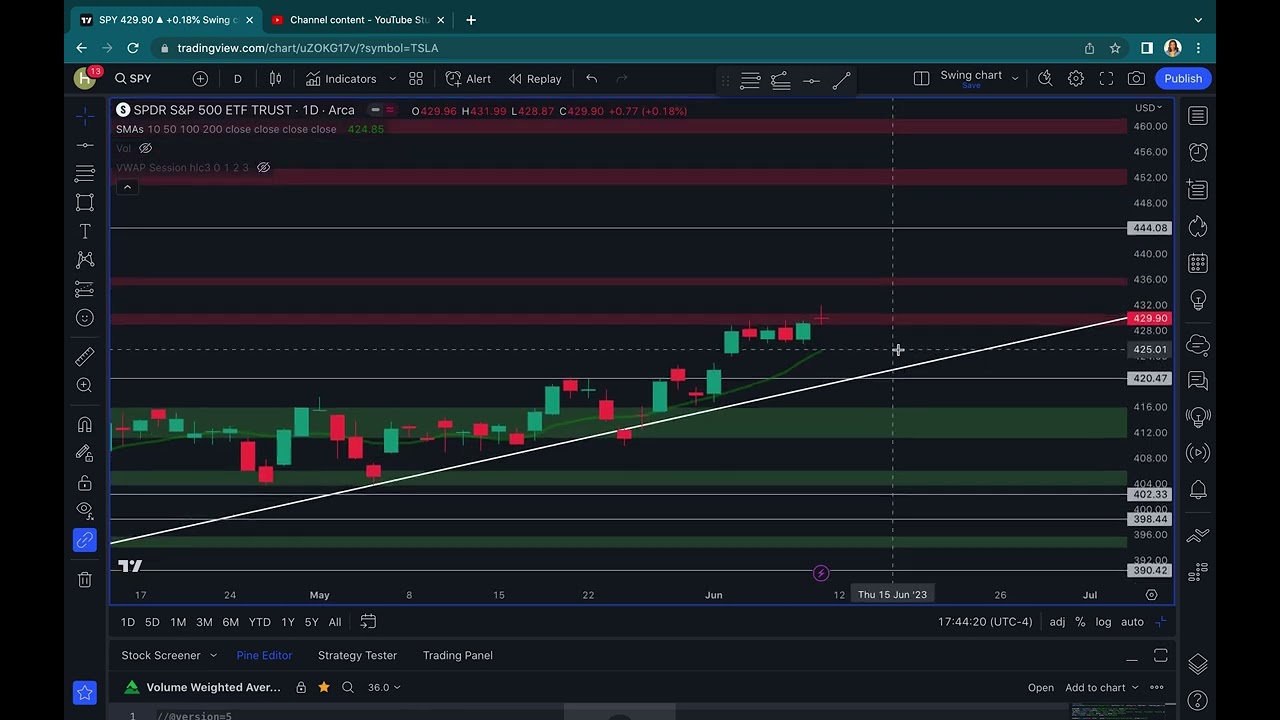Set the 3M date range
This screenshot has height=720, width=1280.
coord(204,622)
